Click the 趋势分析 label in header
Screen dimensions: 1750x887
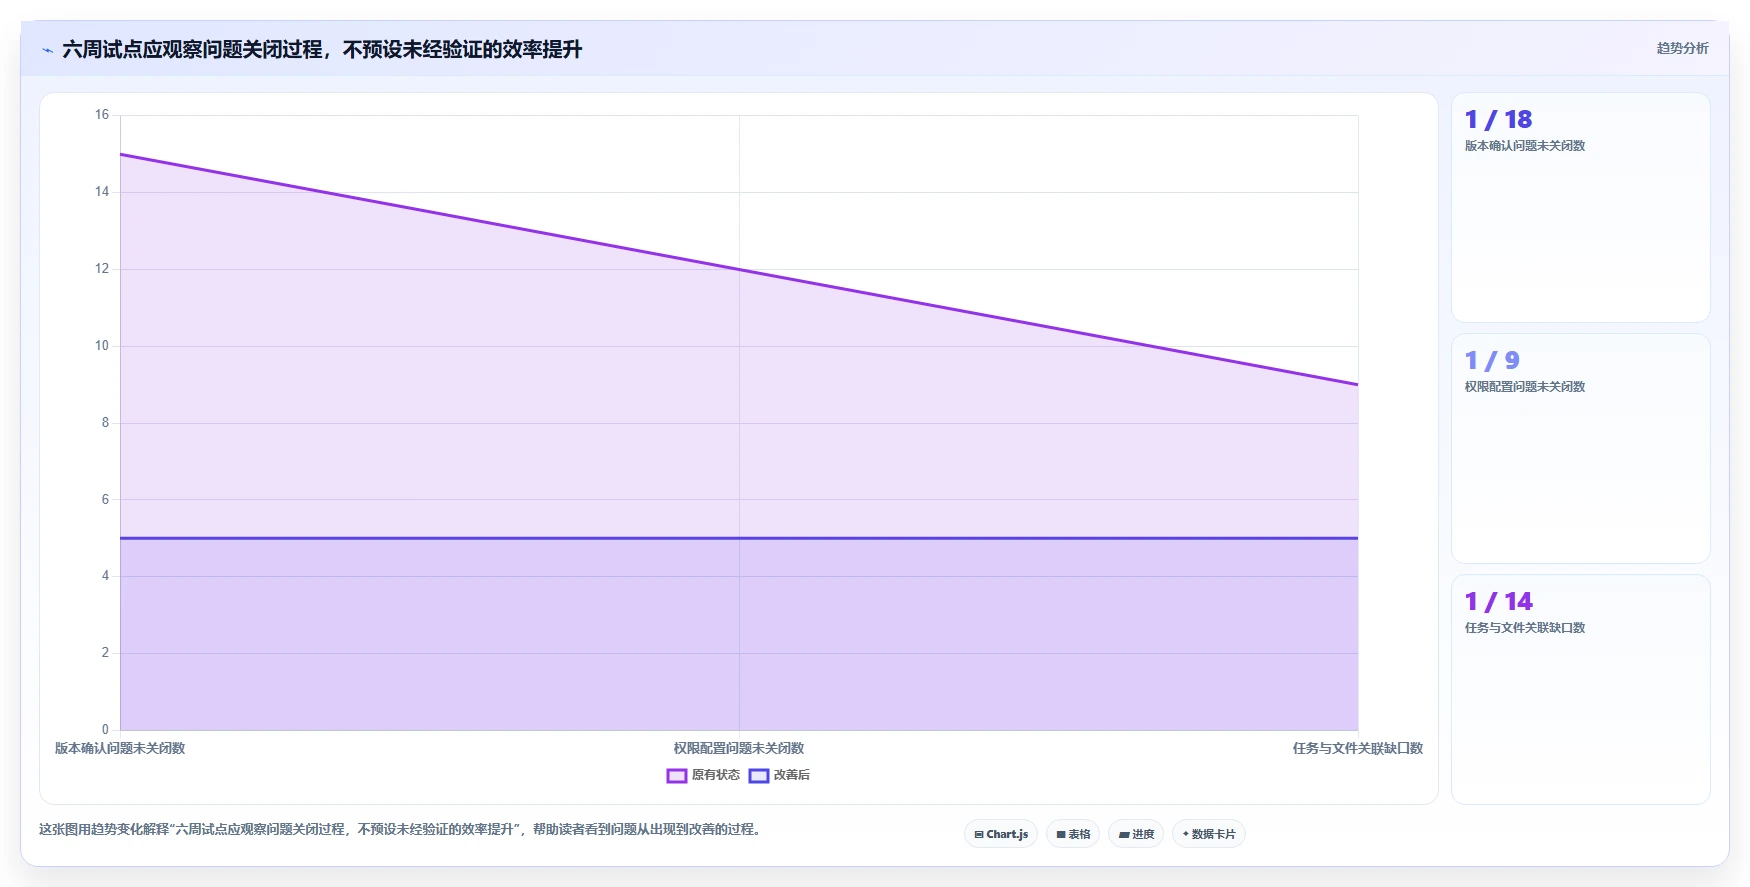tap(1683, 48)
